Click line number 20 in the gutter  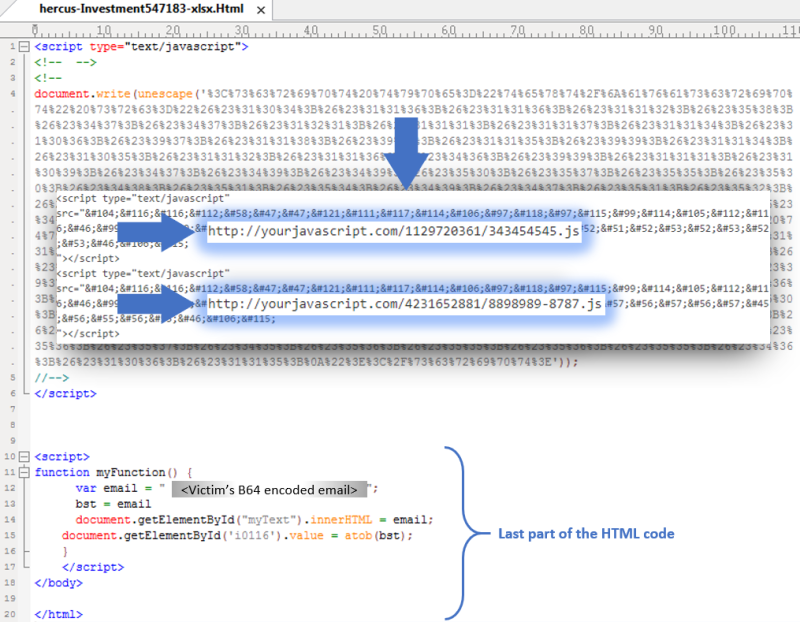(10, 614)
